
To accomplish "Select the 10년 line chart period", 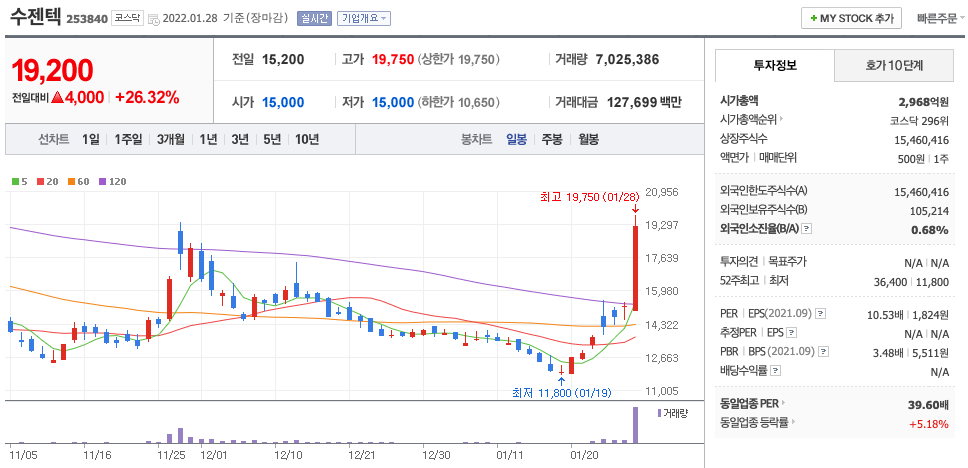I will click(307, 140).
